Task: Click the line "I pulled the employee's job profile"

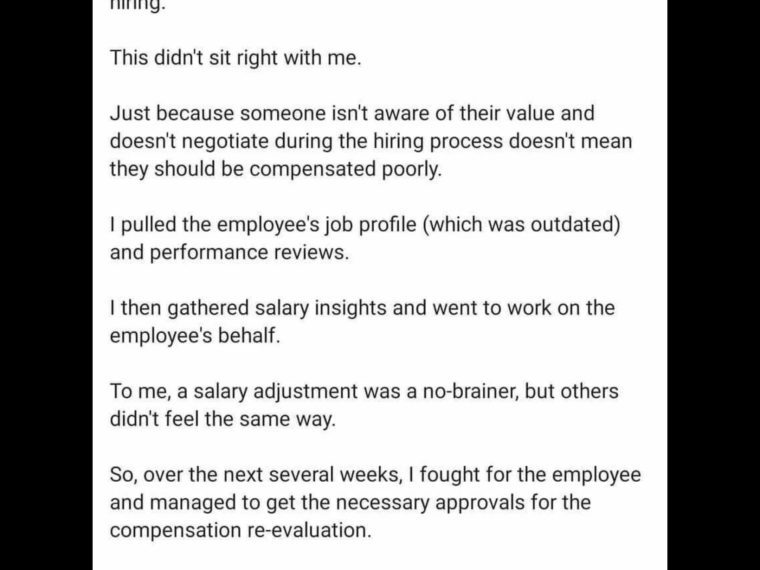Action: pos(365,224)
